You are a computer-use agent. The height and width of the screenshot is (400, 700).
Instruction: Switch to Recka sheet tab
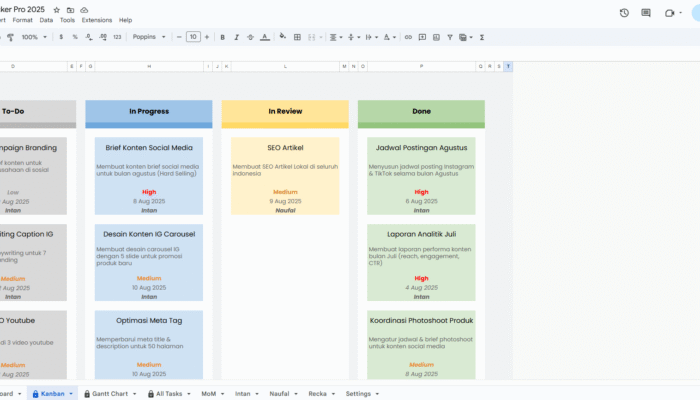click(x=317, y=394)
